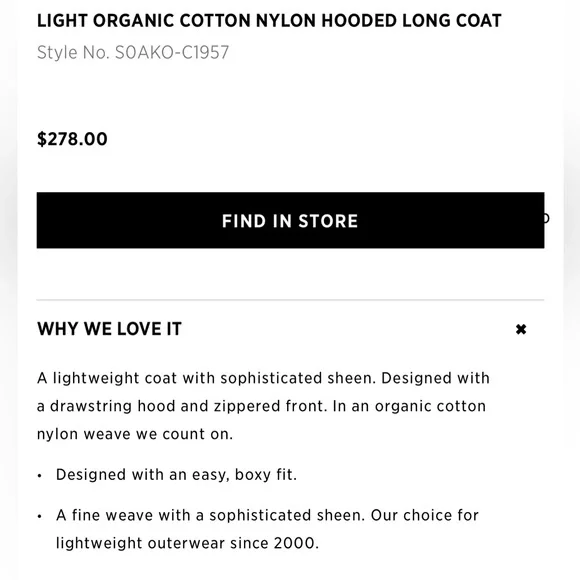Click 'lightweight outerwear since 2000' text line

(x=187, y=543)
